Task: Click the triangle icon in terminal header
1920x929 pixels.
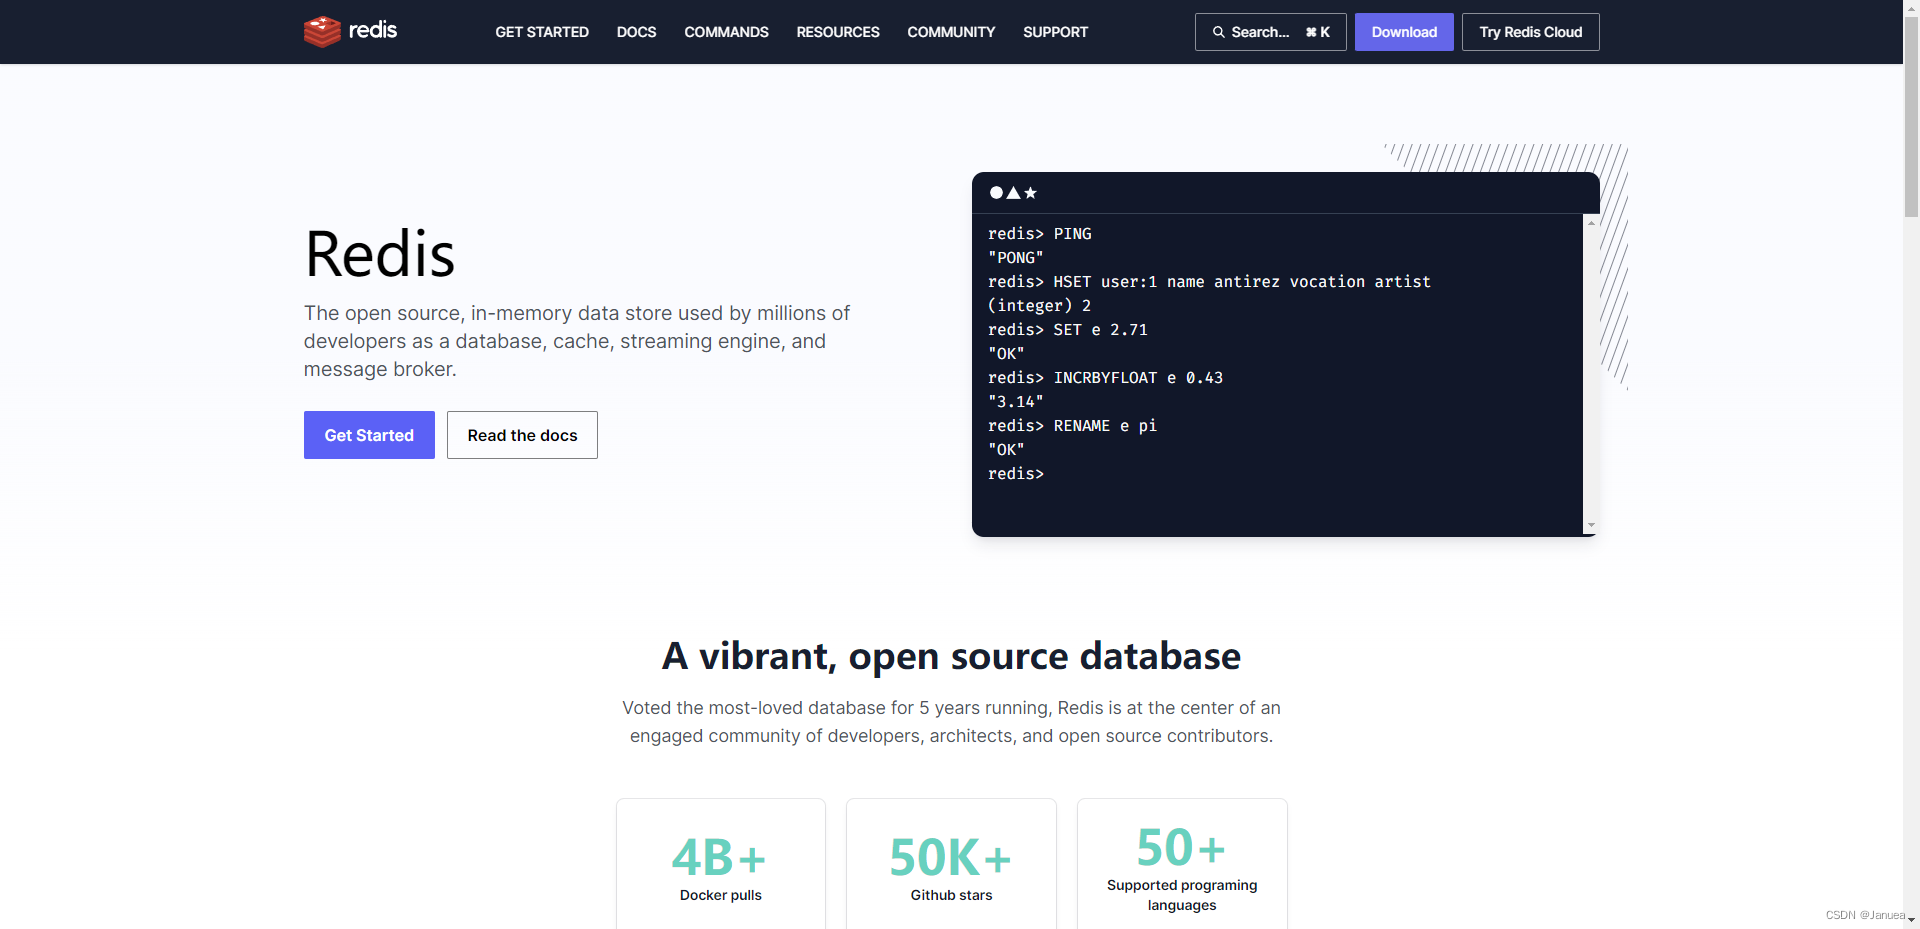Action: pyautogui.click(x=1013, y=192)
